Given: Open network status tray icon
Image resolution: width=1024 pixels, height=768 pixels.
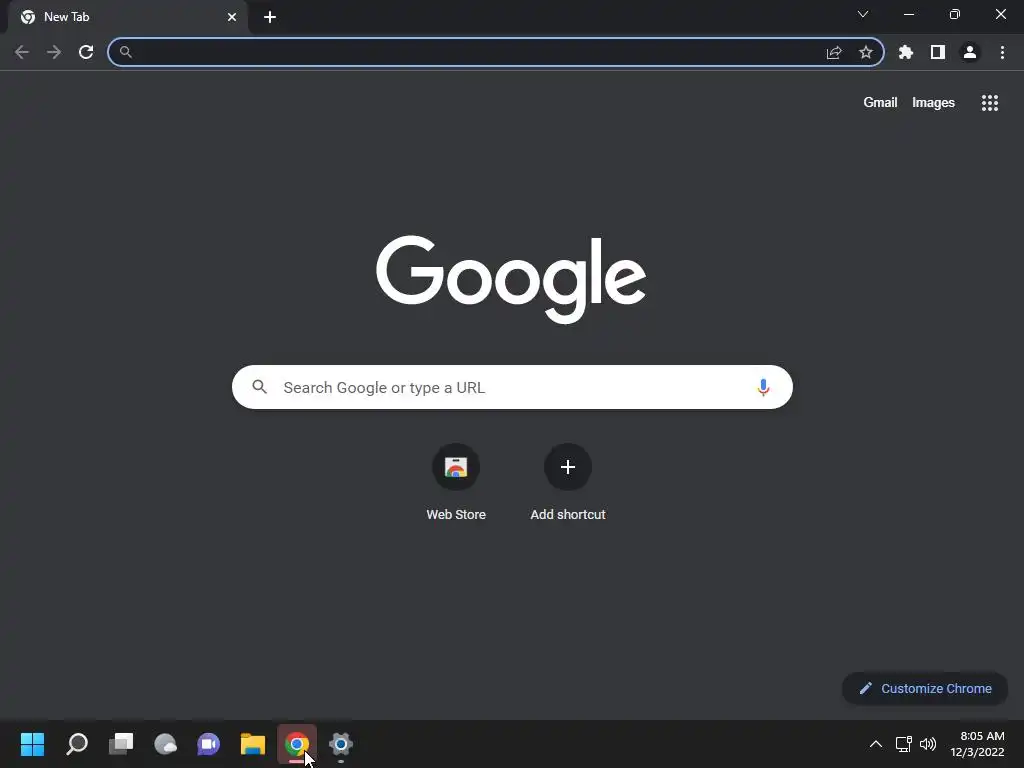Looking at the screenshot, I should (x=904, y=744).
